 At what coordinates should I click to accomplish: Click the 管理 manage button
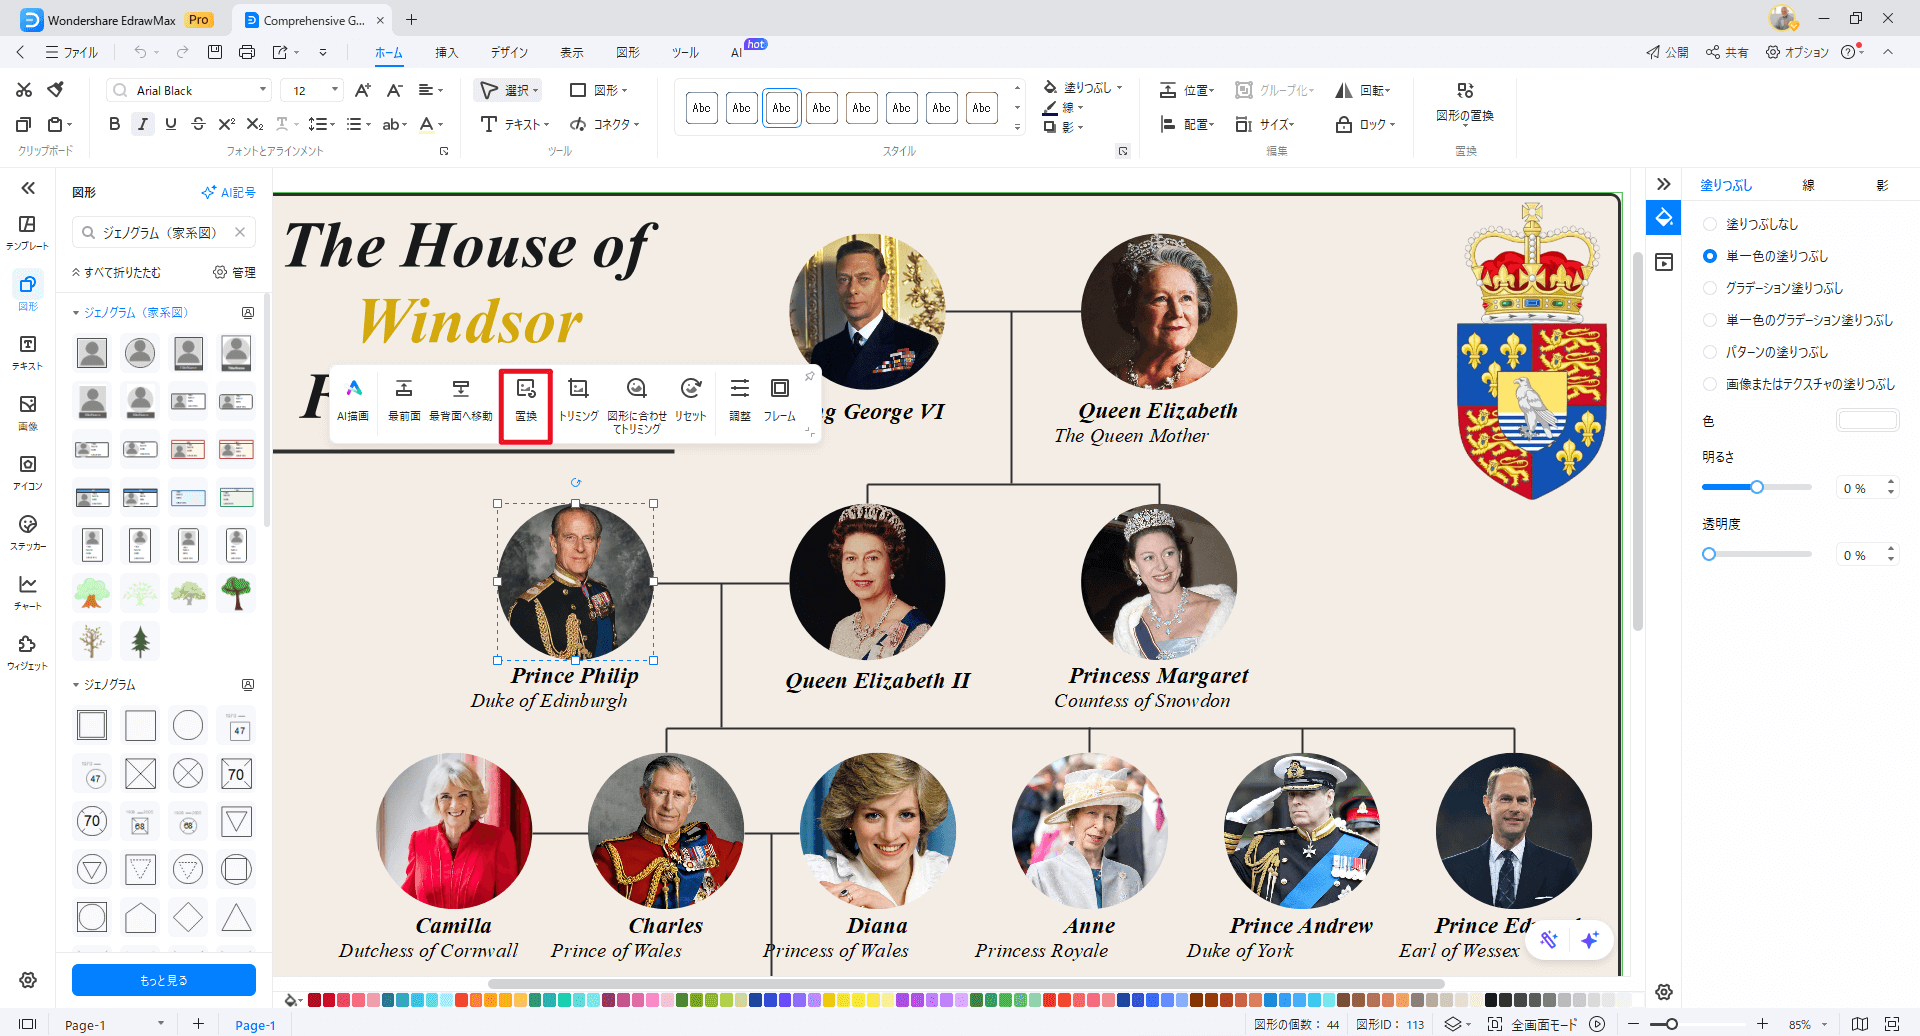[x=234, y=273]
